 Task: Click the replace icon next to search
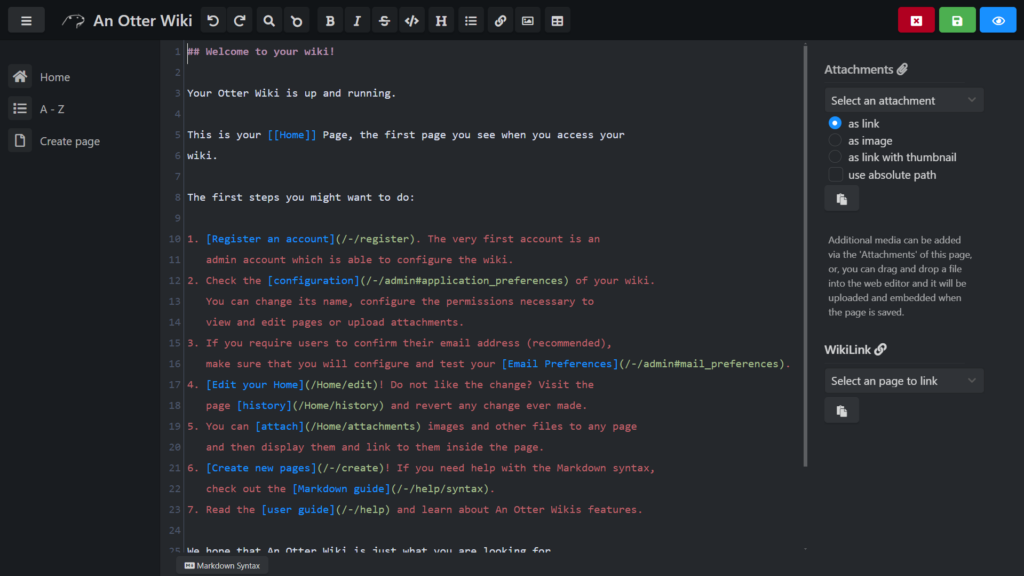pyautogui.click(x=296, y=21)
